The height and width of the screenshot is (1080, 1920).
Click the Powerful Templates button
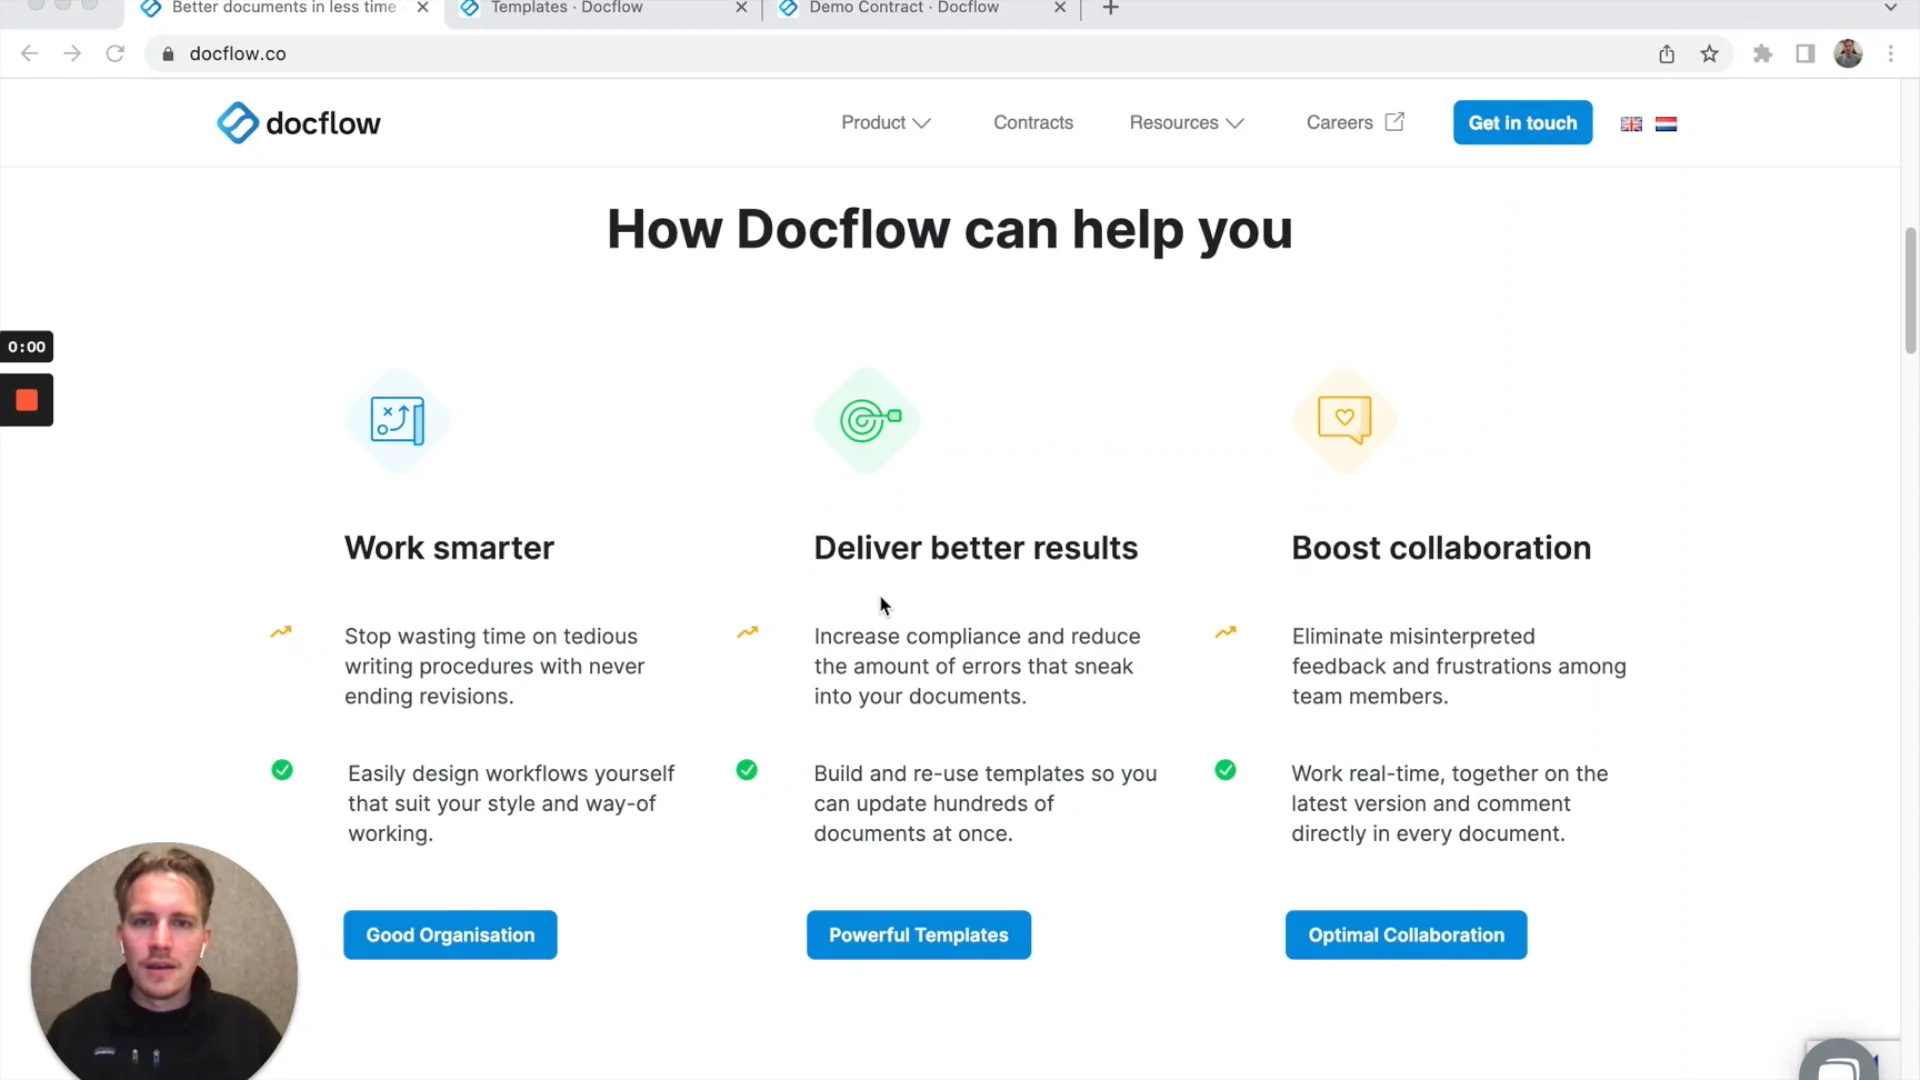pos(918,935)
